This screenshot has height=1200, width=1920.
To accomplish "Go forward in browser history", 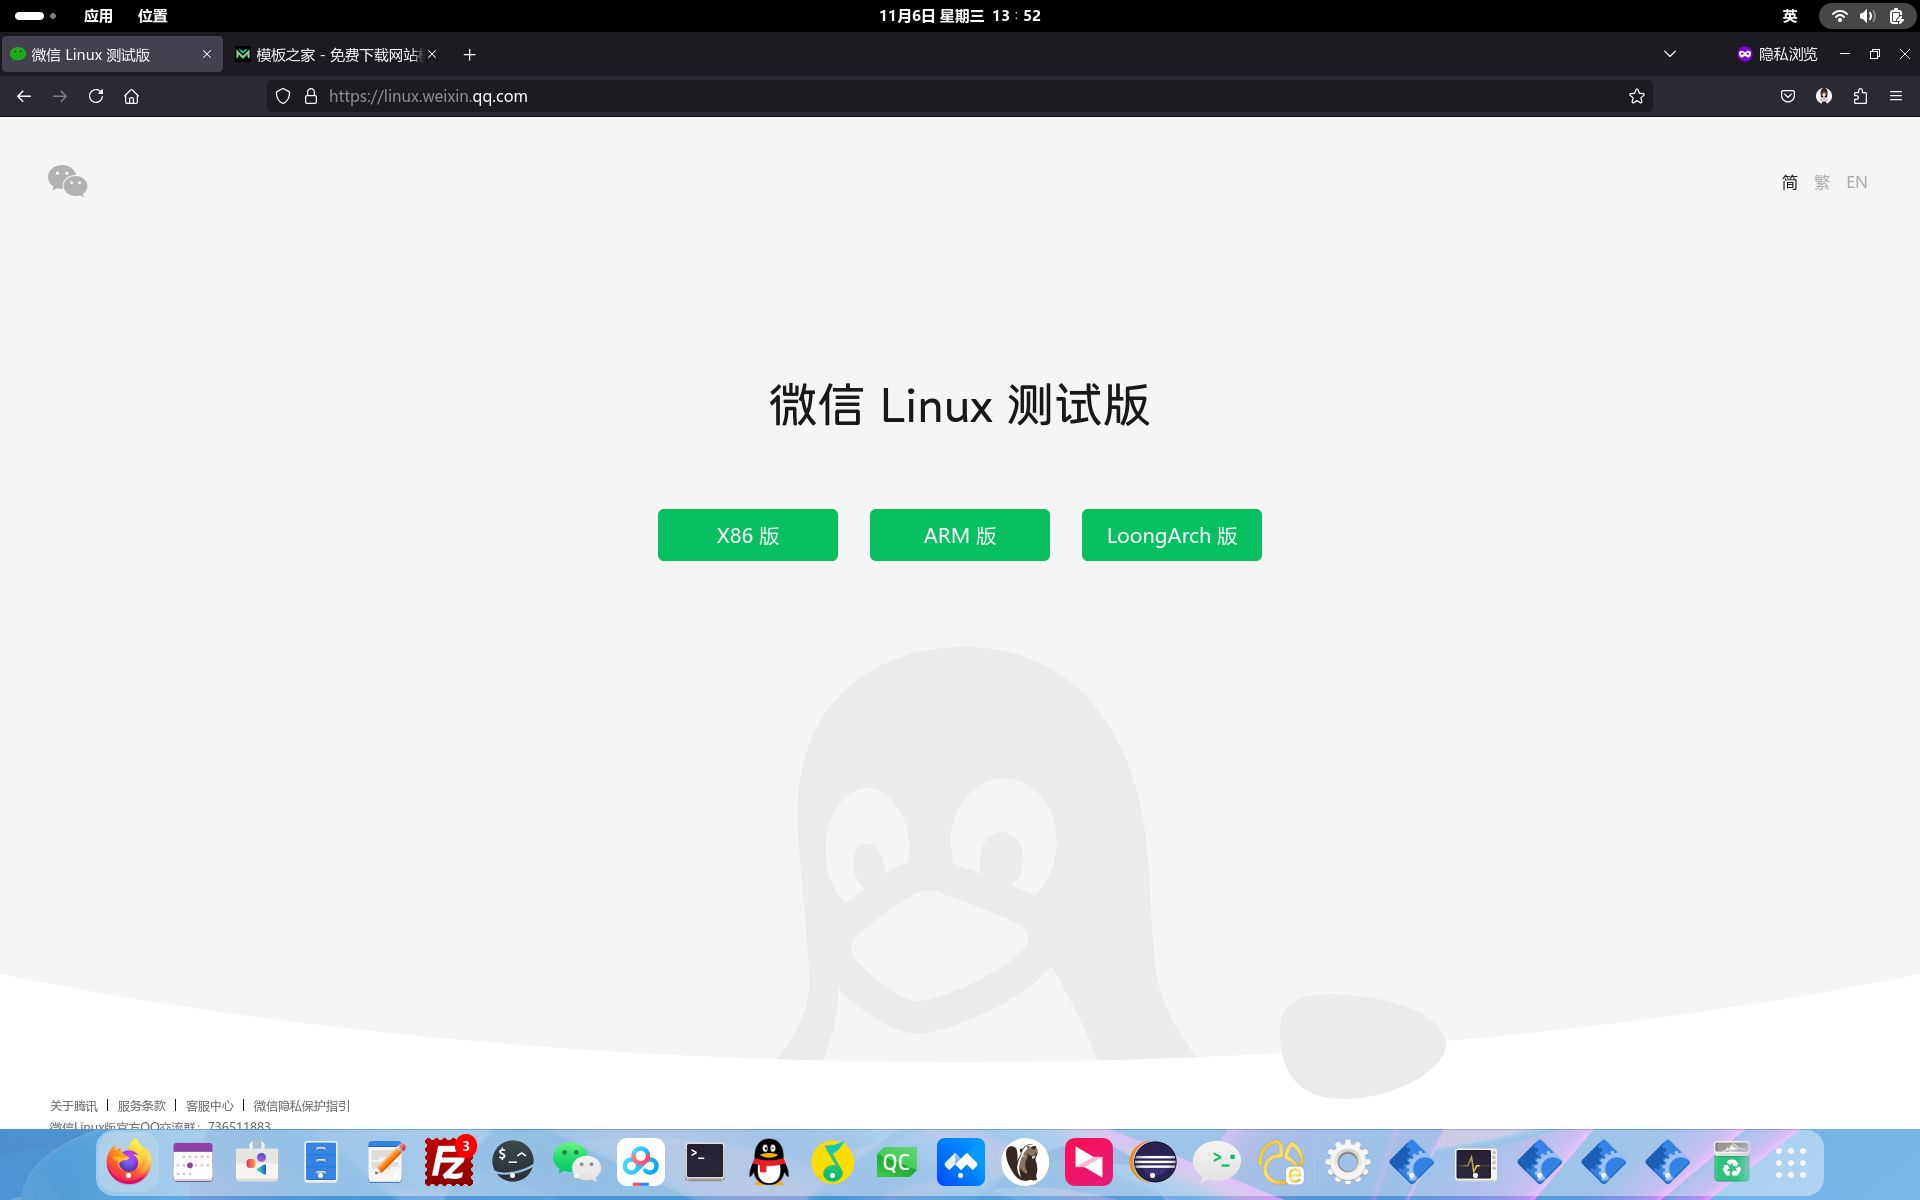I will coord(60,96).
